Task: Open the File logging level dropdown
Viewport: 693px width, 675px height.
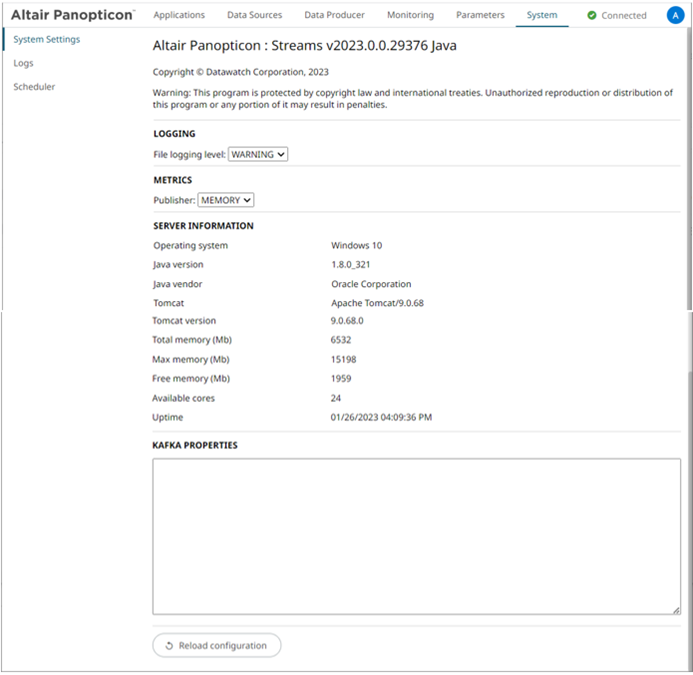Action: pyautogui.click(x=258, y=154)
